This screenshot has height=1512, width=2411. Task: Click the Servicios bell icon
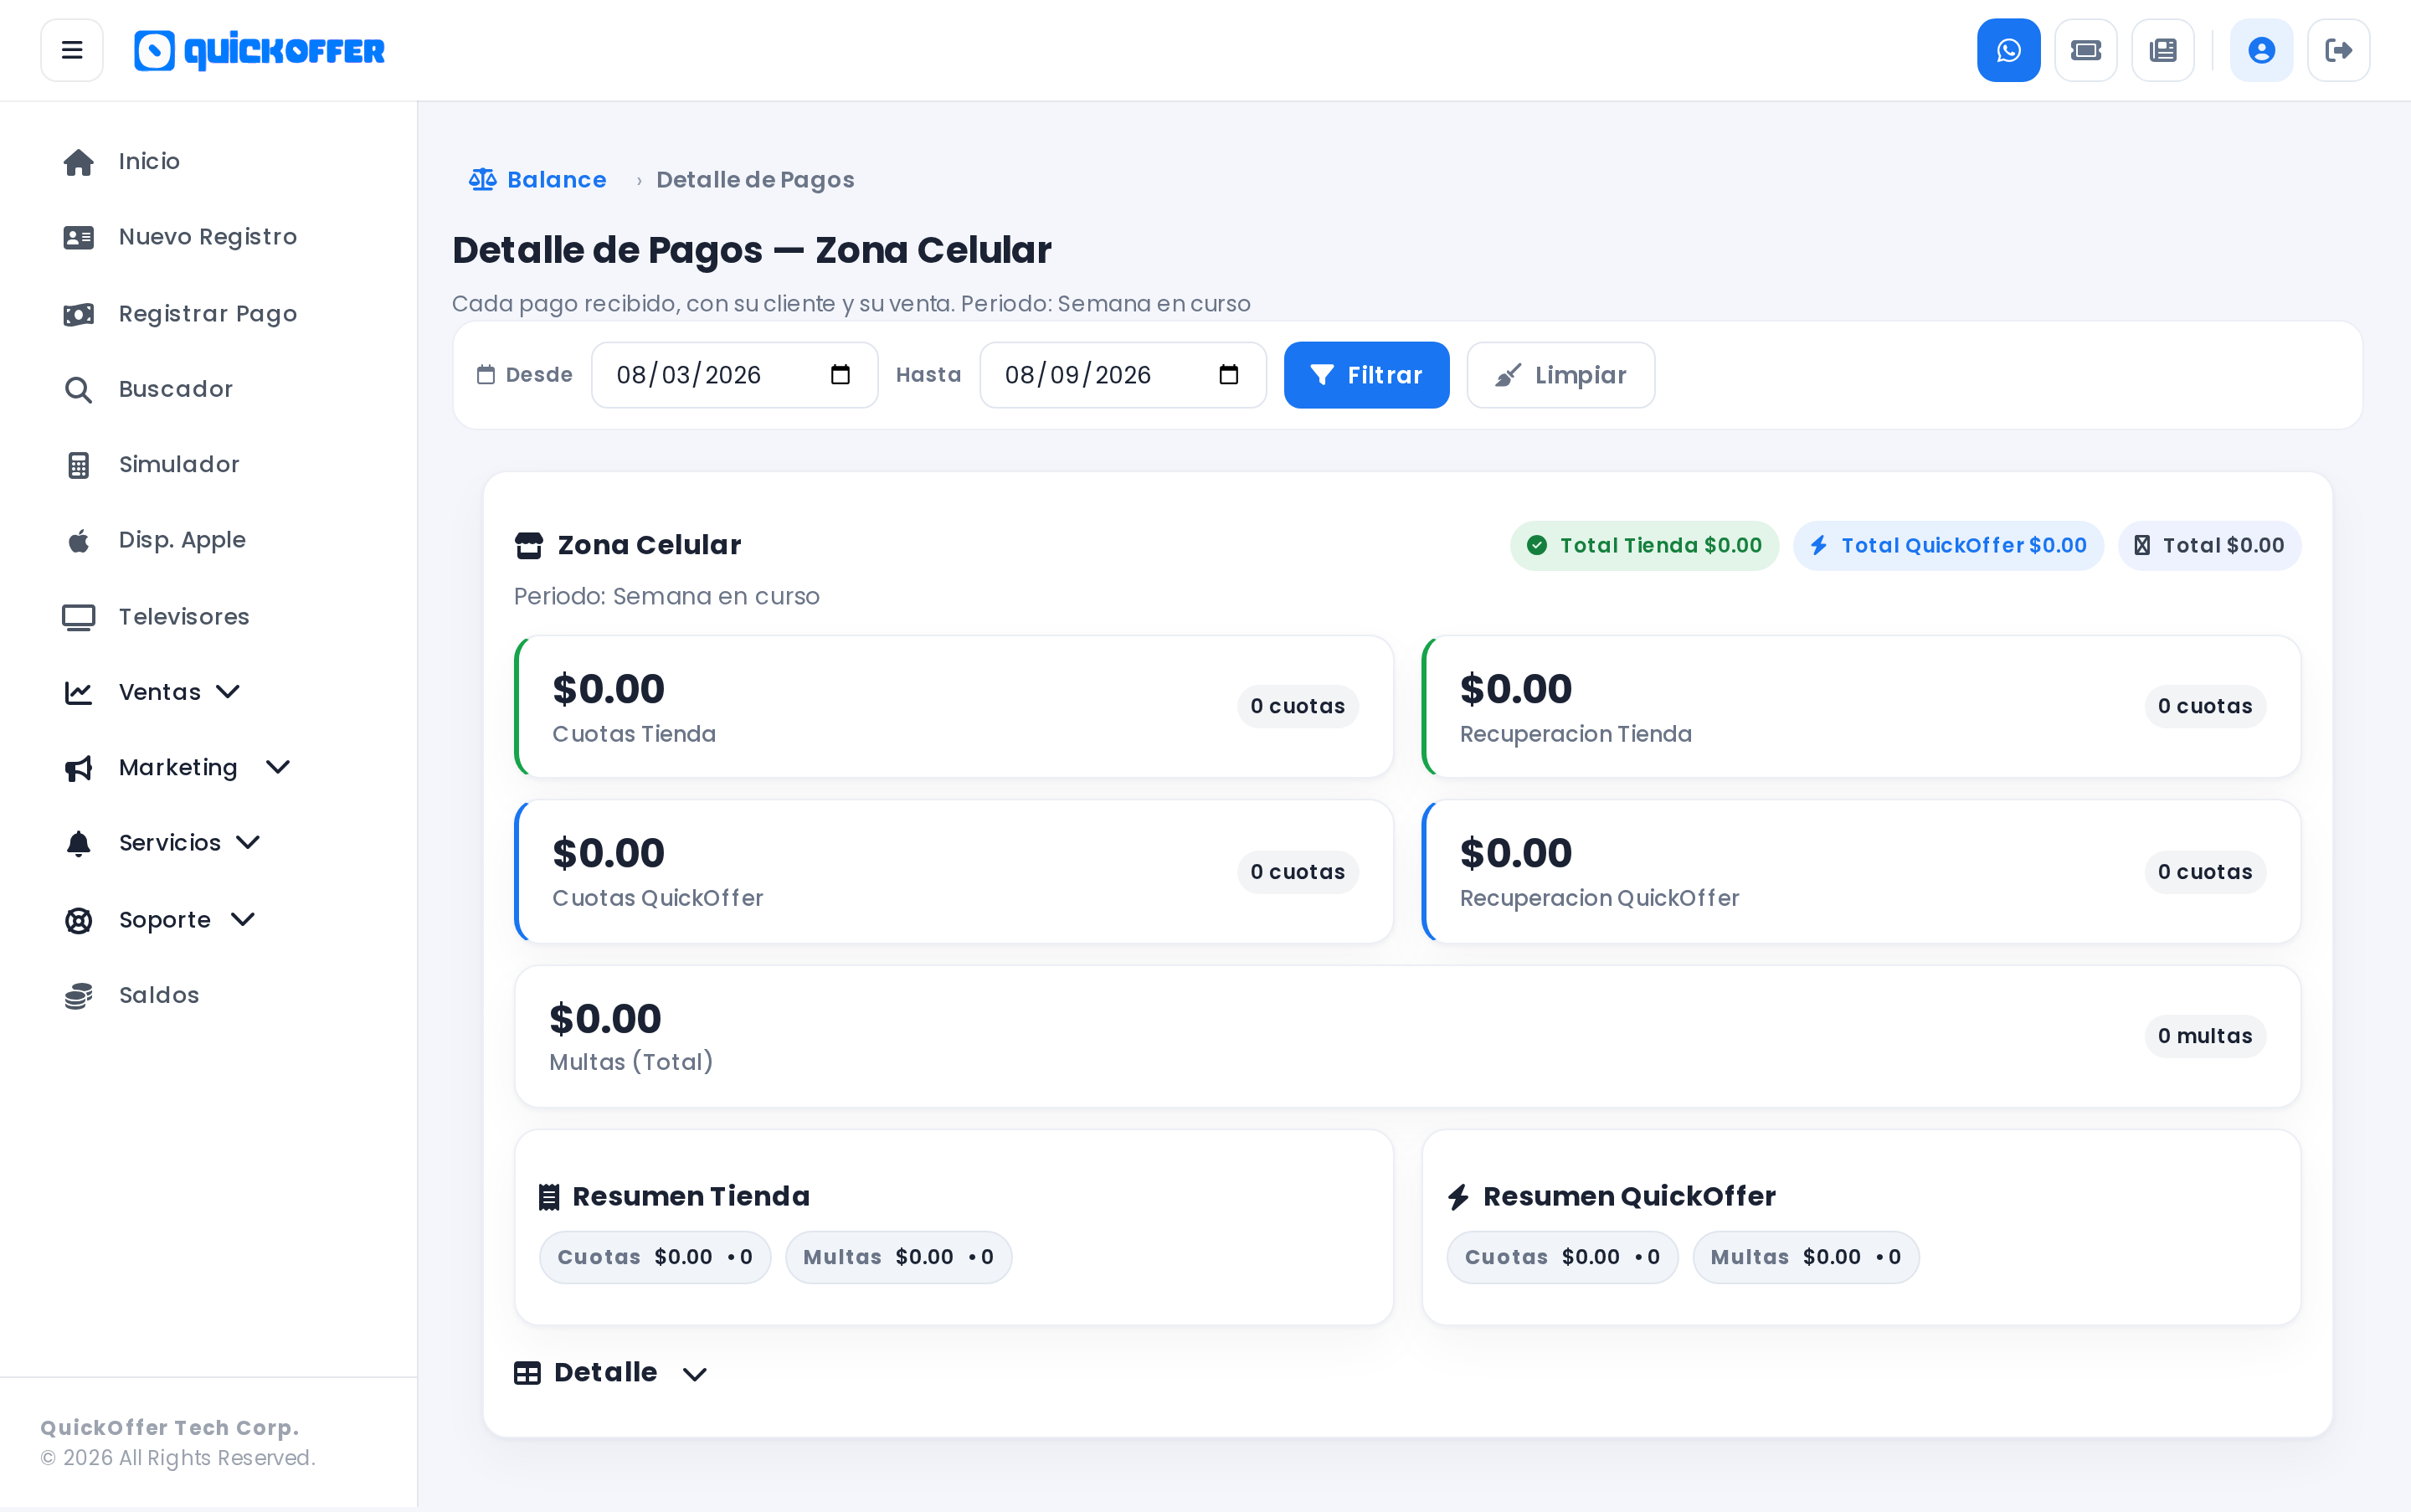click(78, 843)
